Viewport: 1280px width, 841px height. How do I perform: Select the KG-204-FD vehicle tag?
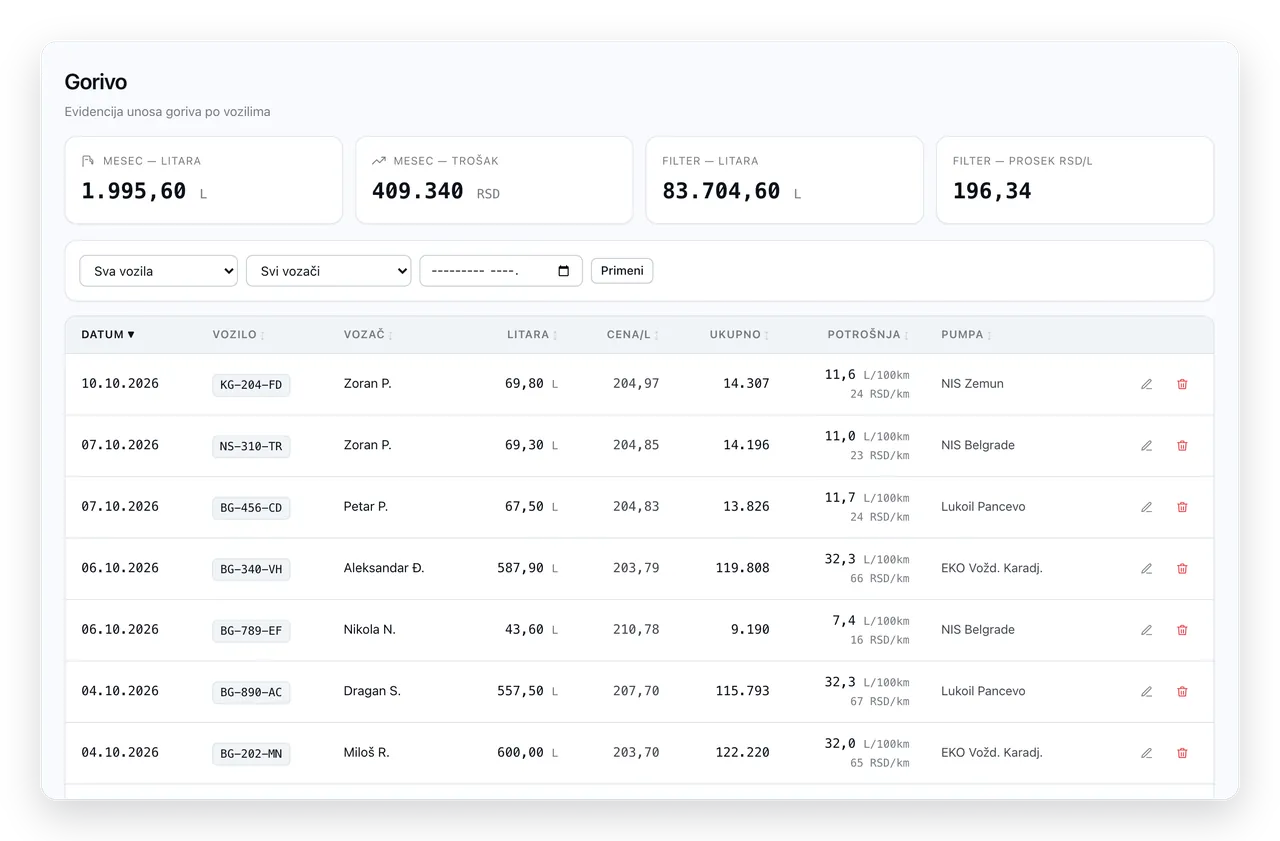pyautogui.click(x=251, y=385)
